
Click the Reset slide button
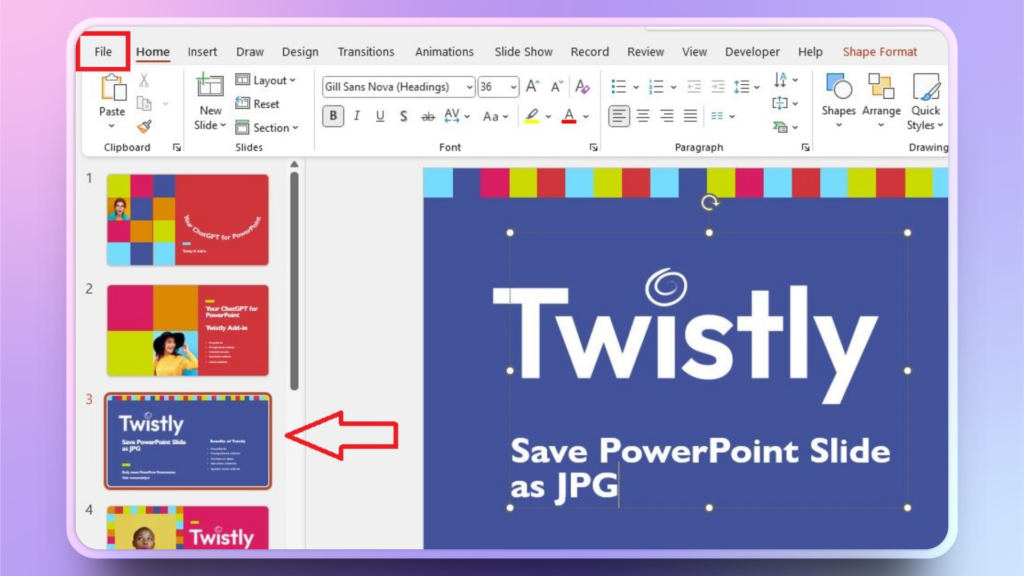pyautogui.click(x=258, y=104)
